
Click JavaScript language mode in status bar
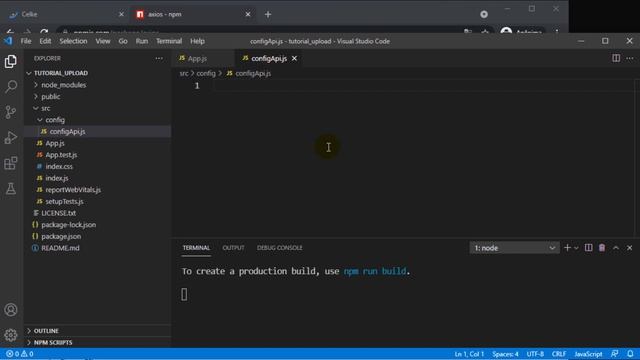(588, 354)
